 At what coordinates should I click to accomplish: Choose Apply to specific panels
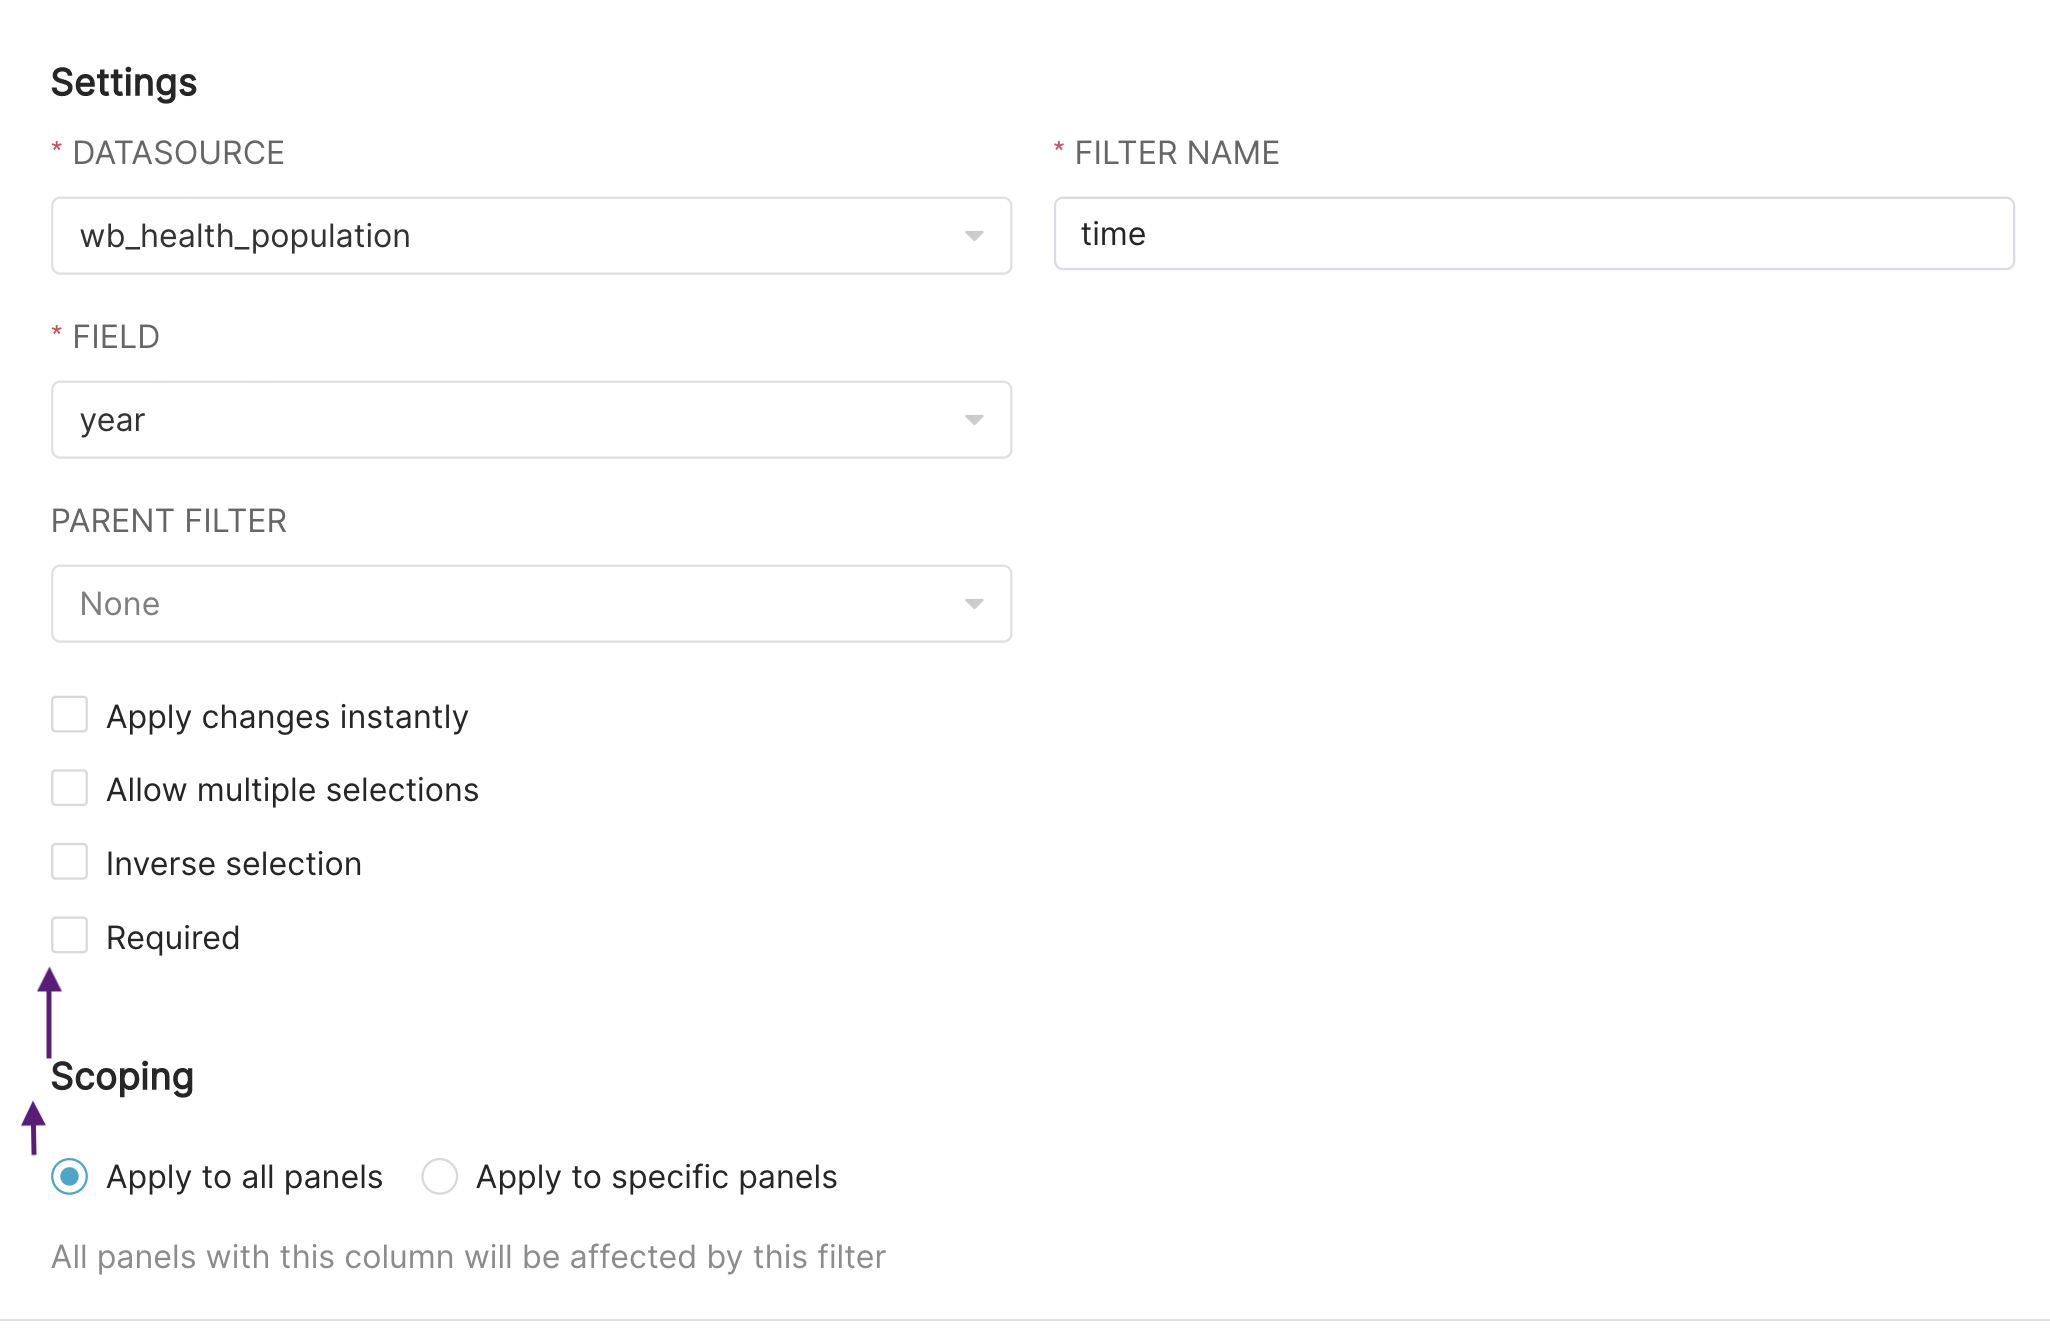click(439, 1177)
